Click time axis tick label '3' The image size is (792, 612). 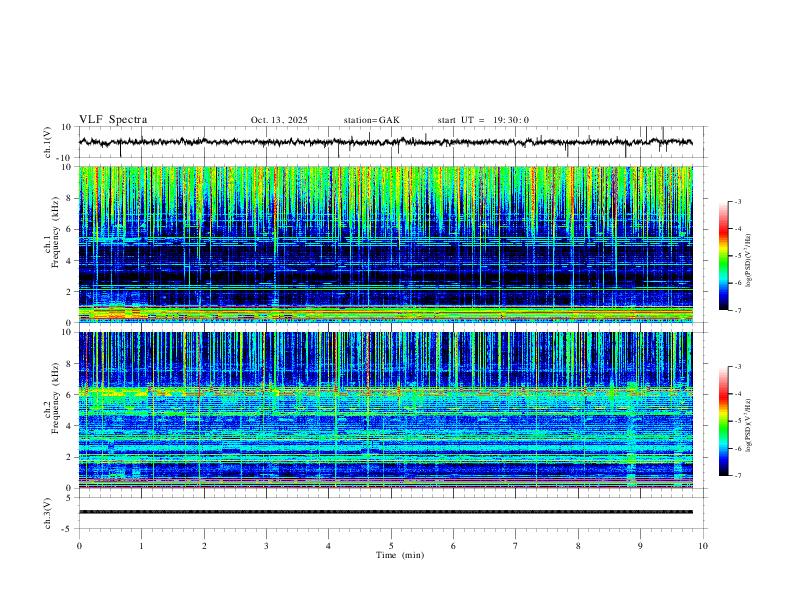[x=266, y=546]
